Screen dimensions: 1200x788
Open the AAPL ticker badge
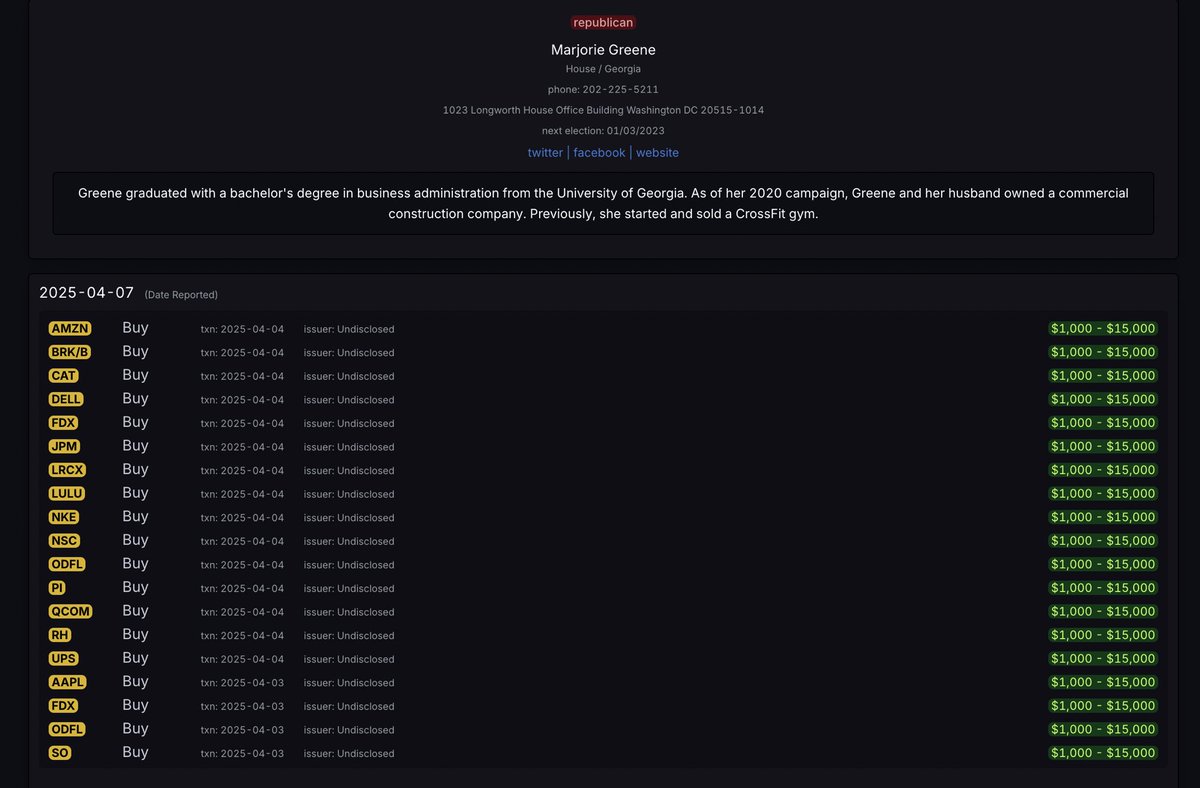click(68, 682)
